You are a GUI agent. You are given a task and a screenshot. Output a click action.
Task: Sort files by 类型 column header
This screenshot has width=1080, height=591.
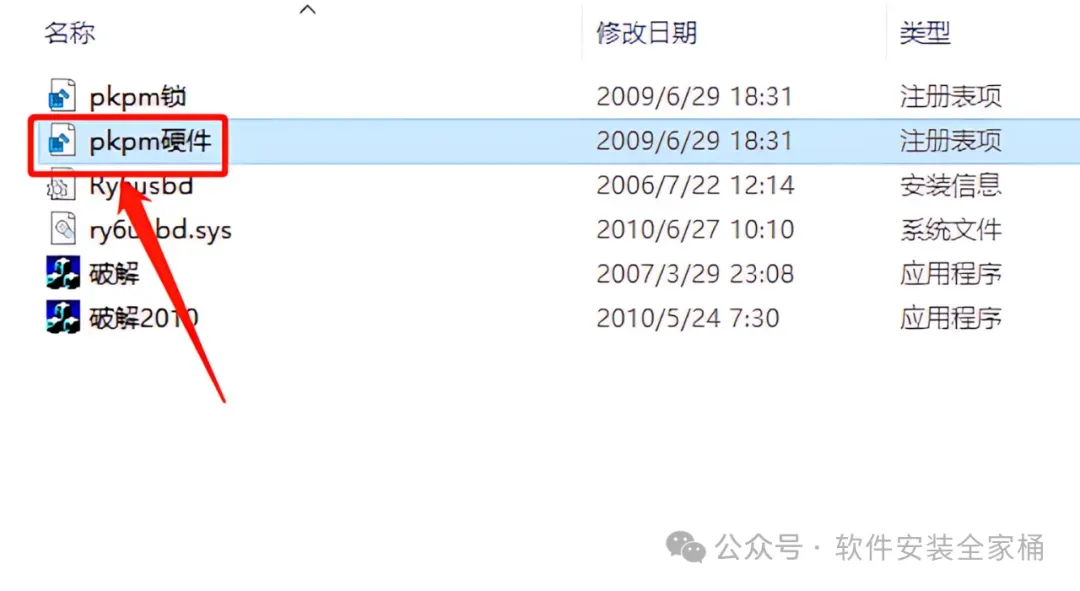925,32
